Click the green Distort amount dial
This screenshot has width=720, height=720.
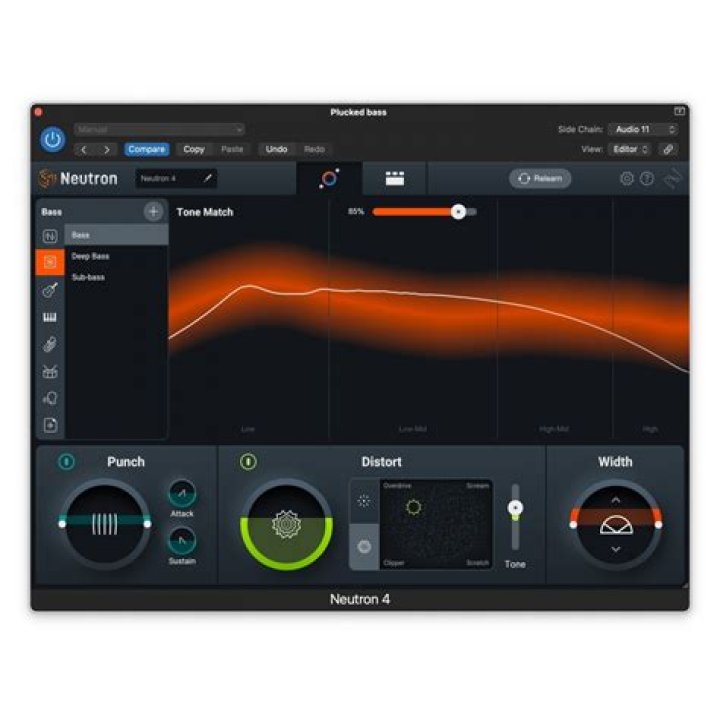point(287,524)
